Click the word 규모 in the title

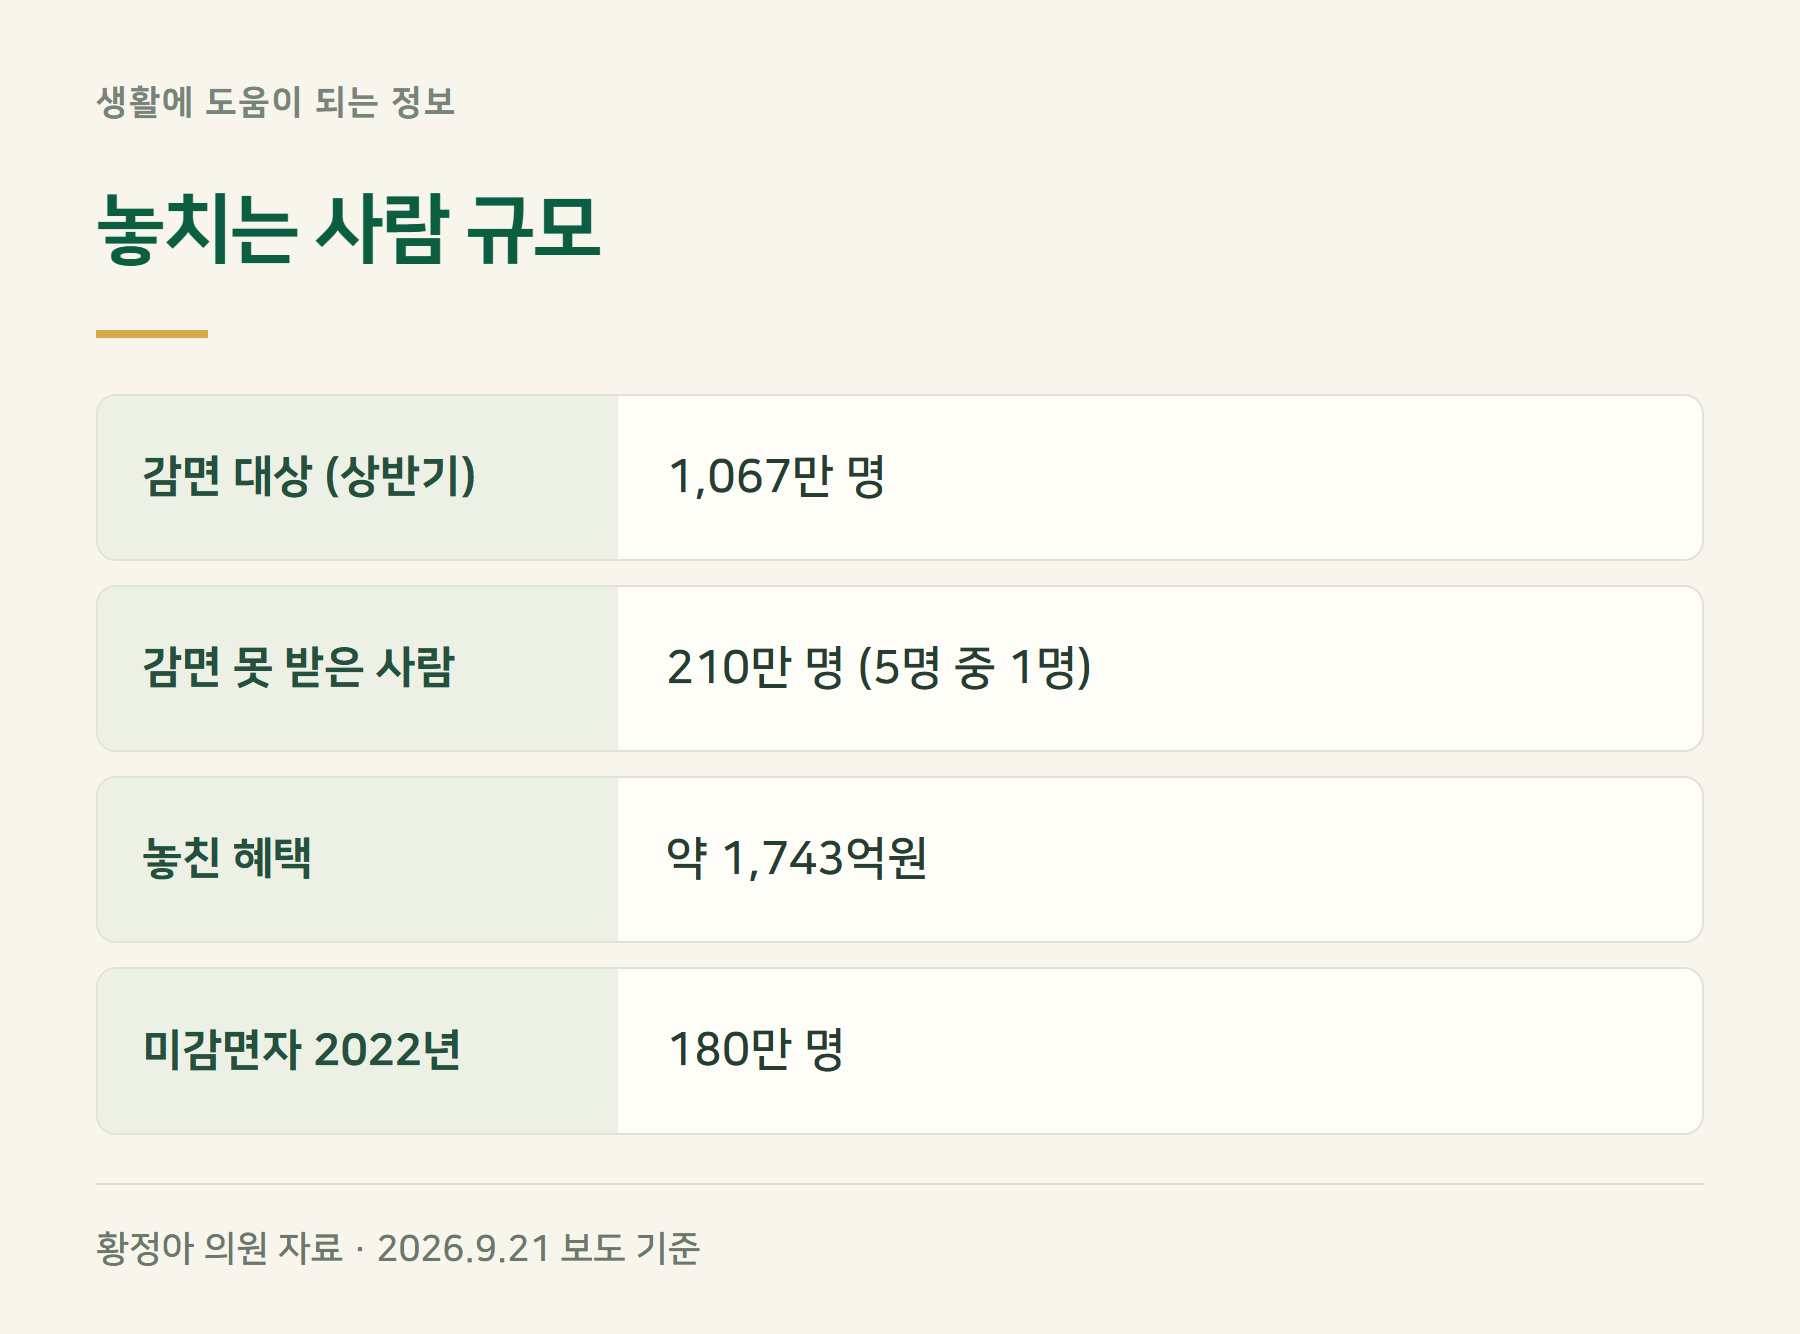point(535,230)
